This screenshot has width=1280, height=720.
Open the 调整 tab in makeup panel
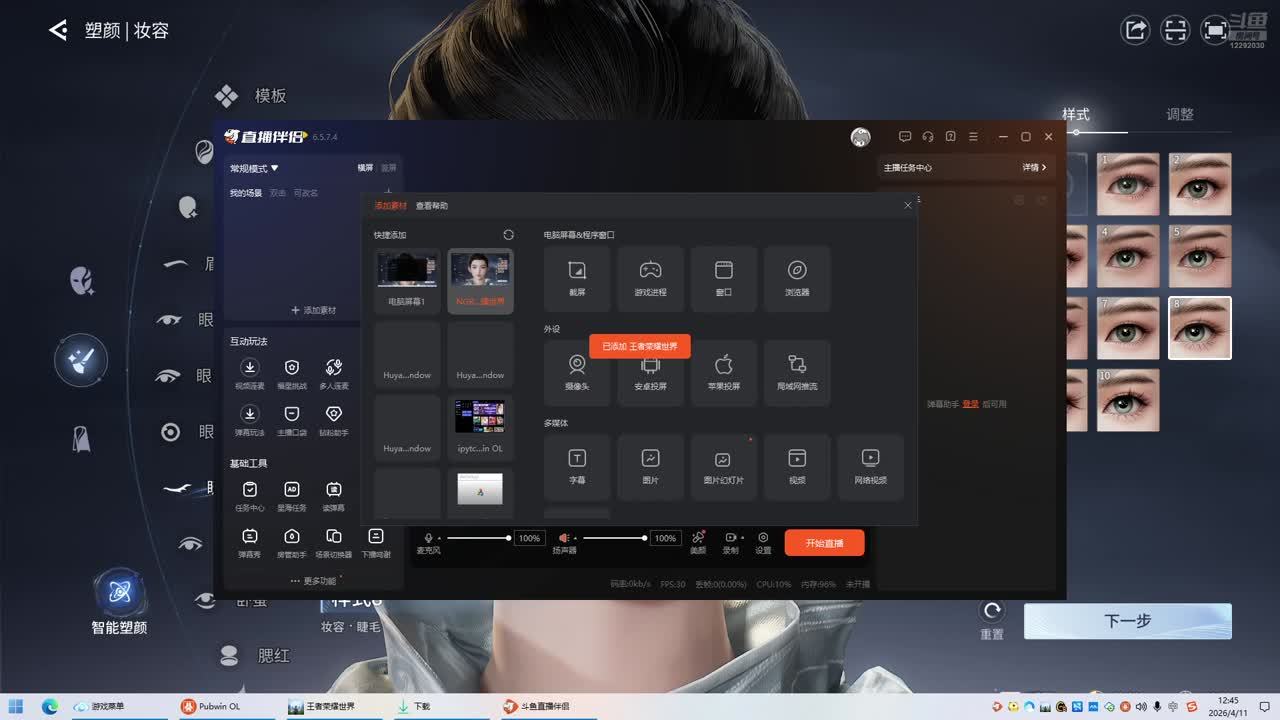pos(1180,115)
